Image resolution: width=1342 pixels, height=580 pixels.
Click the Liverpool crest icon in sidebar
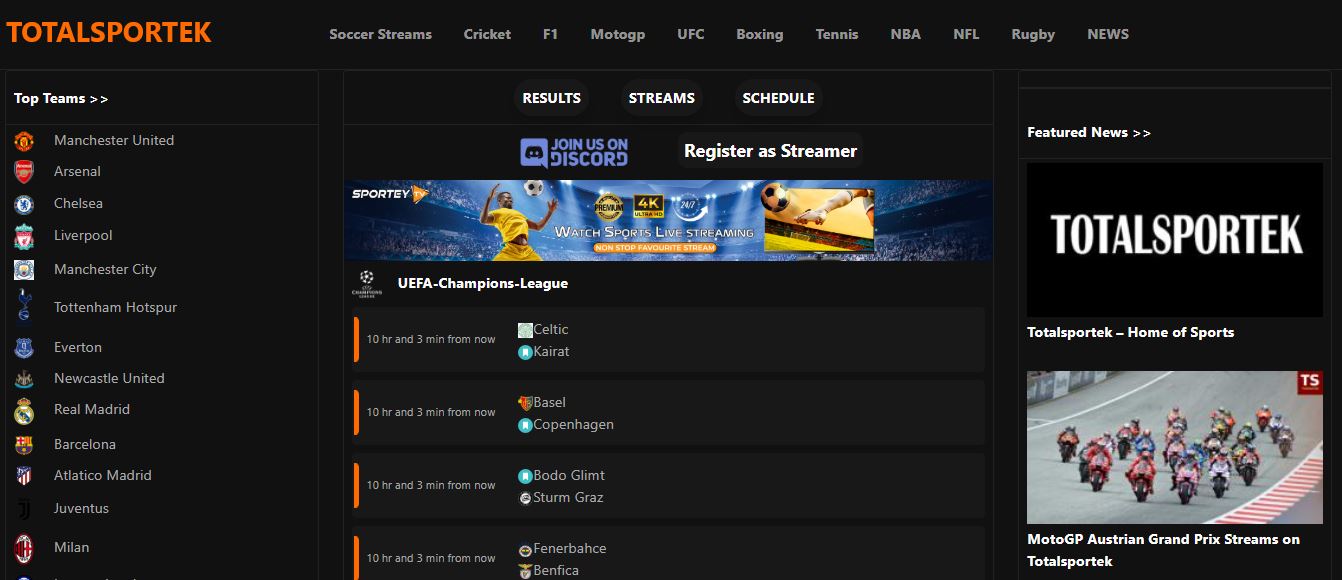coord(24,236)
